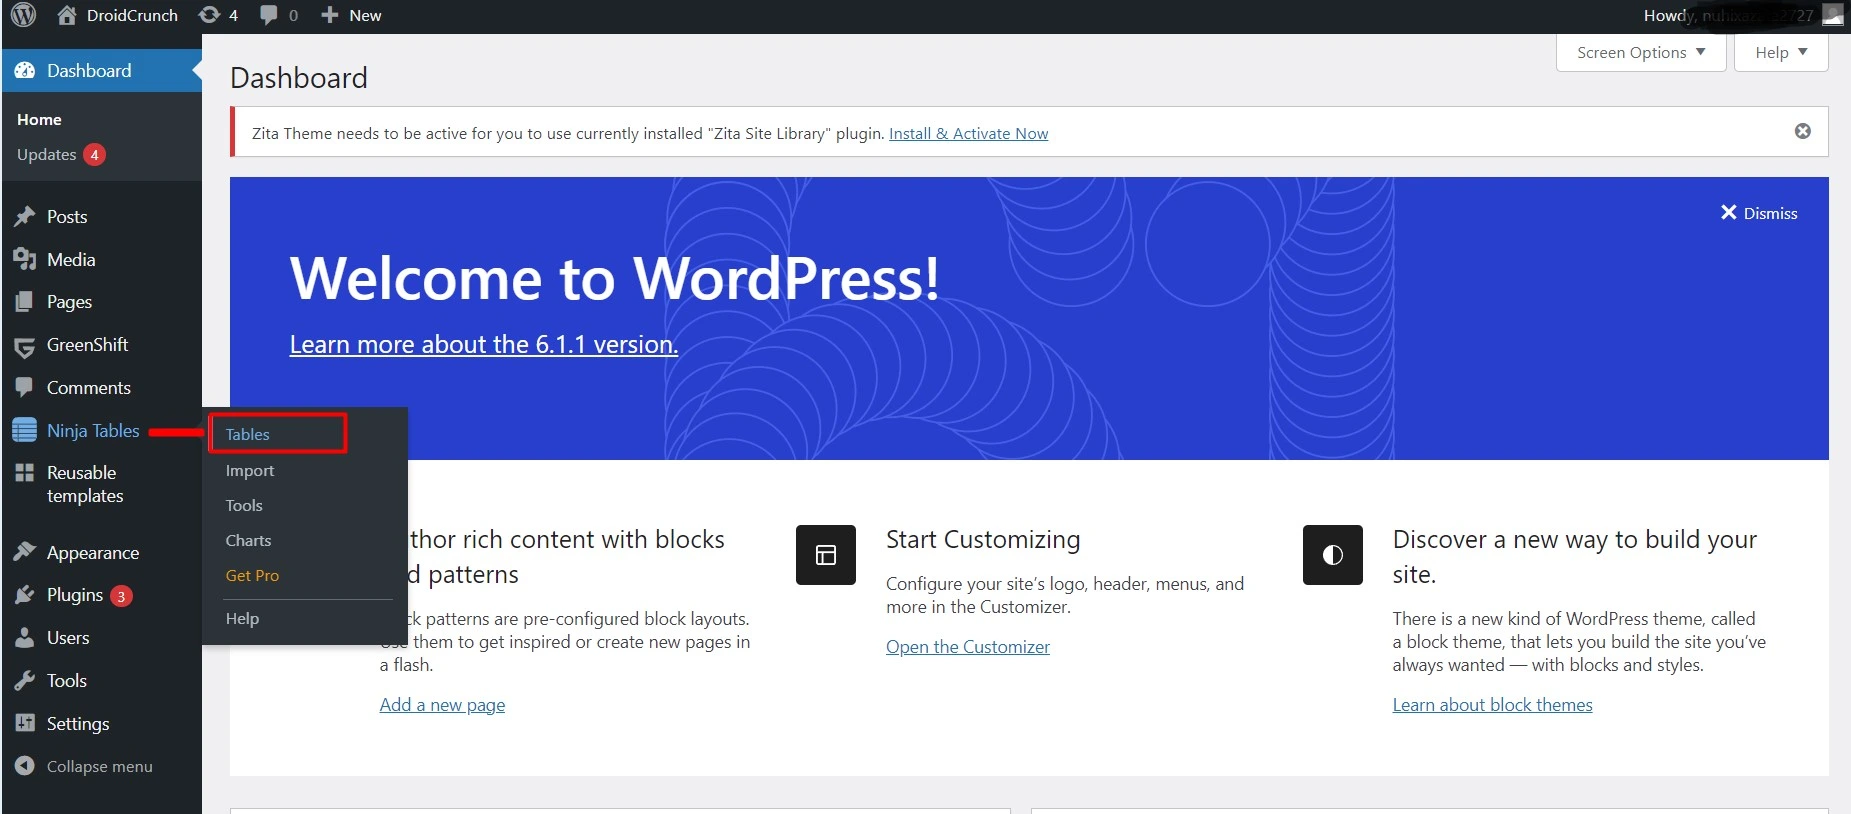1851x814 pixels.
Task: Dismiss the Zita Theme notice with X
Action: coord(1803,131)
